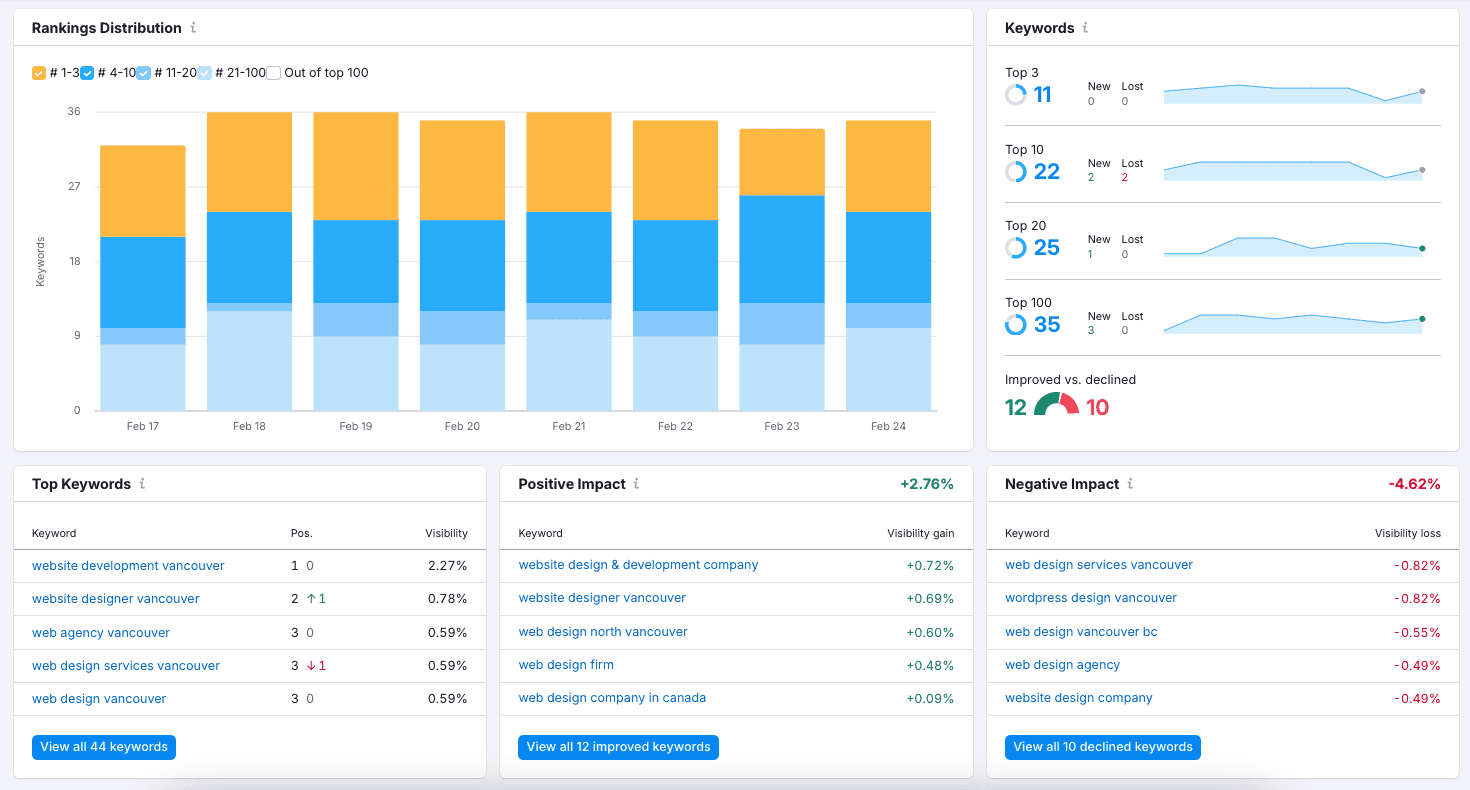Click web design north vancouver link

(x=603, y=632)
